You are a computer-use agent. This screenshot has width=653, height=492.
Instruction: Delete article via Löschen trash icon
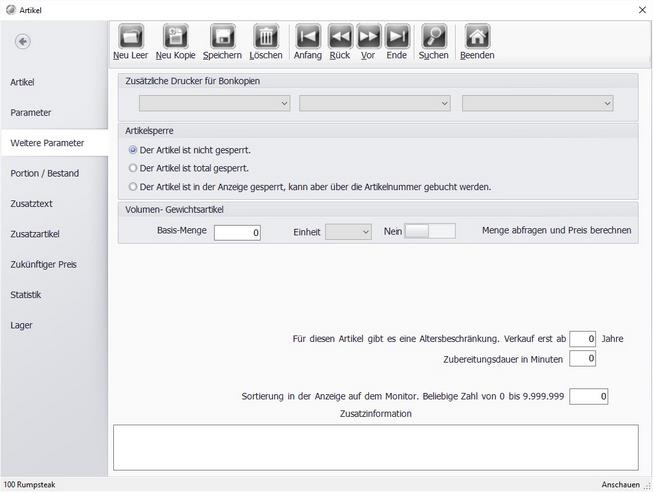(266, 37)
